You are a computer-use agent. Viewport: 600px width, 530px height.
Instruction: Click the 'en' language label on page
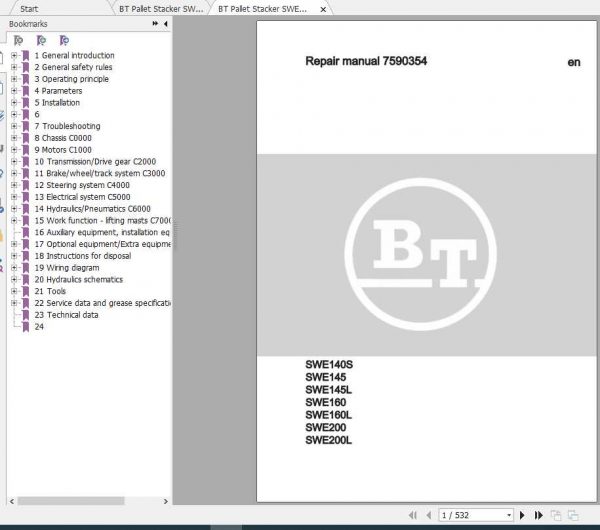click(x=574, y=62)
